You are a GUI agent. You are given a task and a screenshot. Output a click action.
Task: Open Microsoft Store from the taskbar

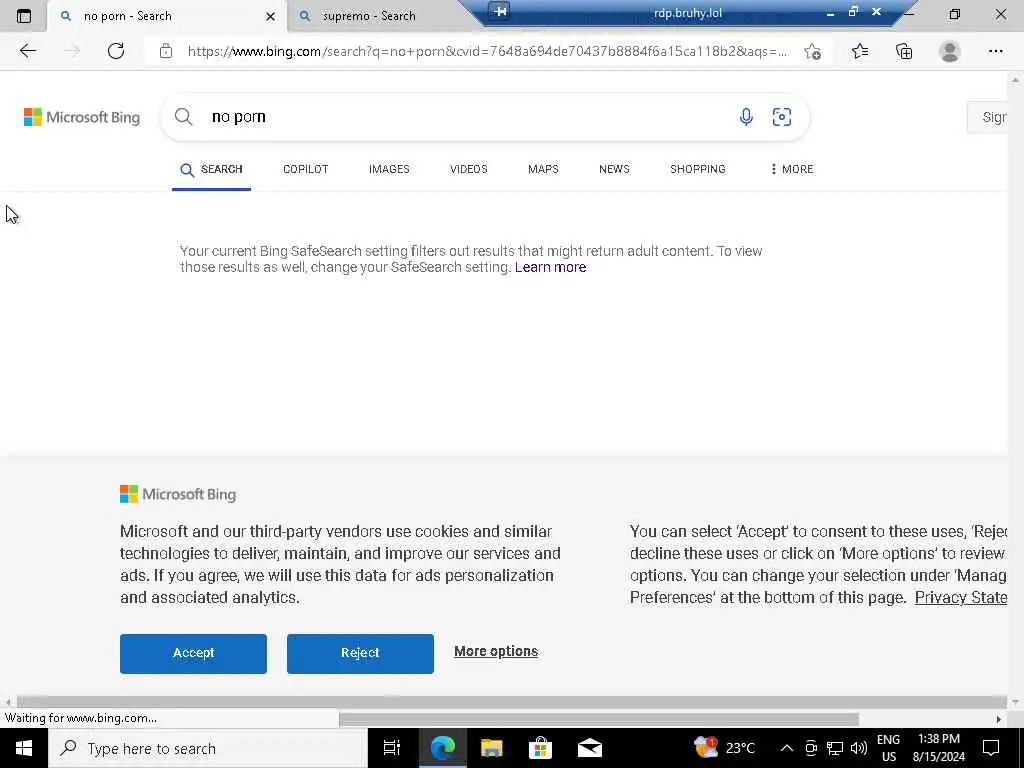click(x=540, y=748)
